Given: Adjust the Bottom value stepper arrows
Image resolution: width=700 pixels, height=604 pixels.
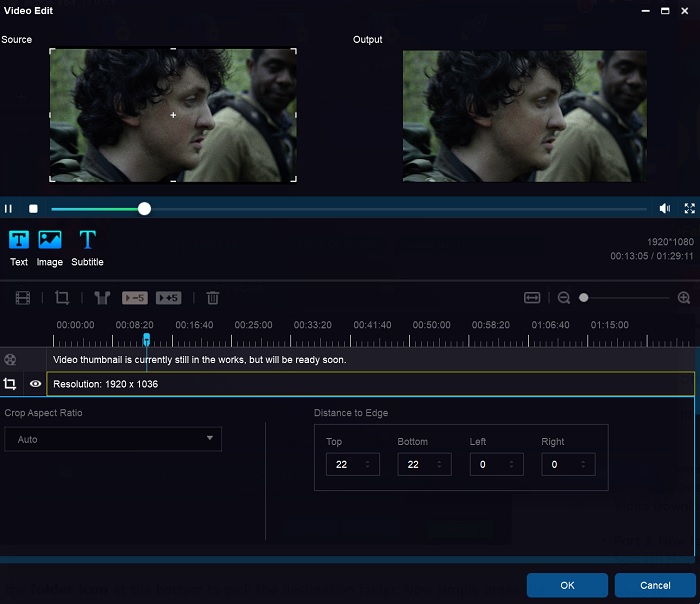Looking at the screenshot, I should tap(439, 465).
